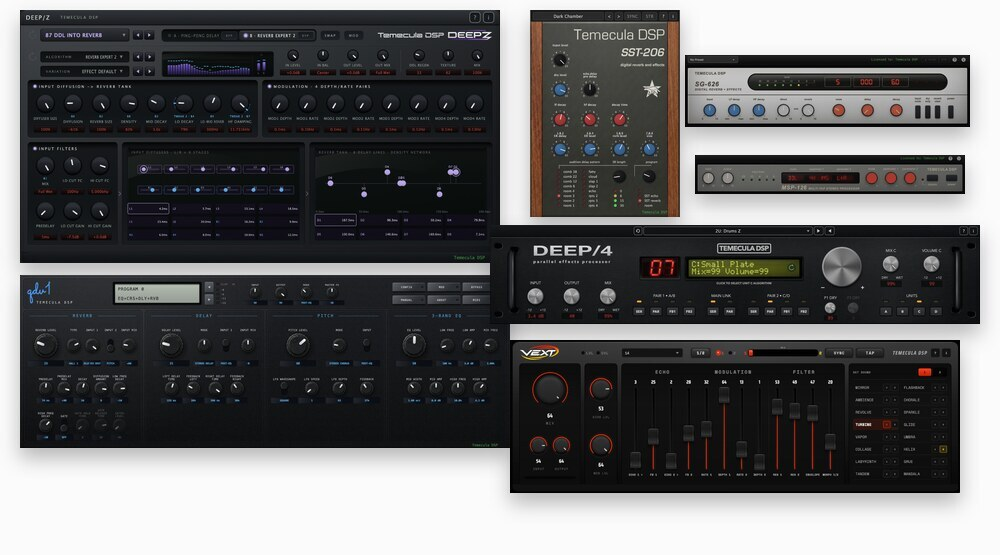Click the VEXT logo
Screen dimensions: 1000x555
540,352
